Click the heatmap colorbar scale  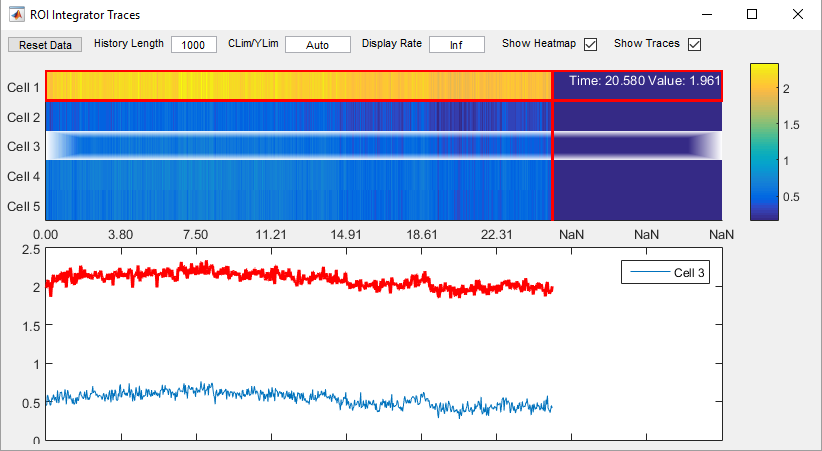pyautogui.click(x=764, y=140)
